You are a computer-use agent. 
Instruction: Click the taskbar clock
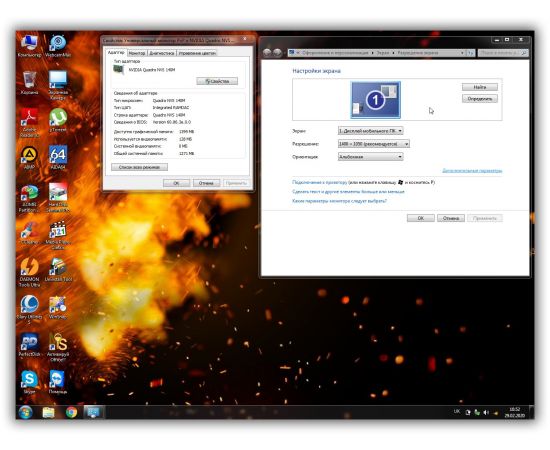coord(515,412)
